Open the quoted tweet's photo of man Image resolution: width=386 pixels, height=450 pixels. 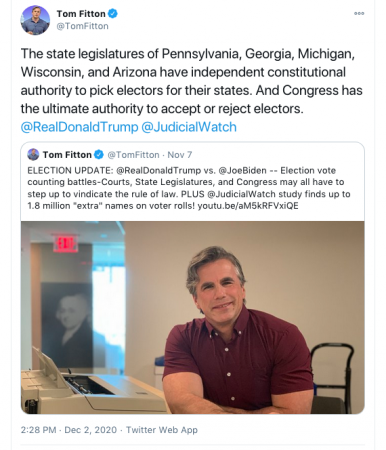coord(193,317)
